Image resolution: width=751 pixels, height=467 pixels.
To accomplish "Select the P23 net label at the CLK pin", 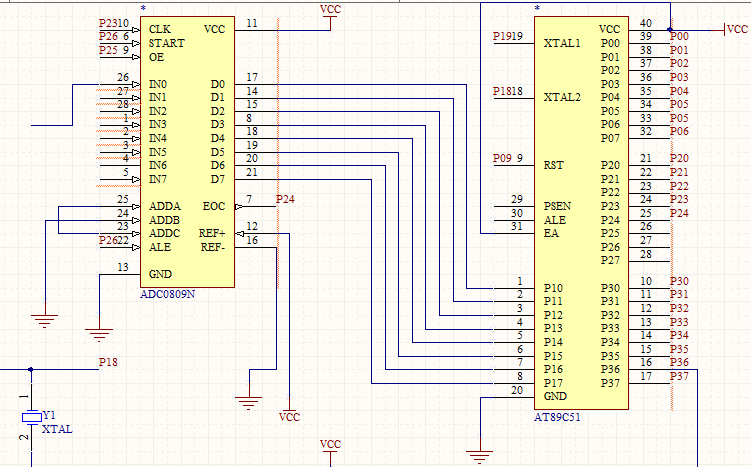I will pyautogui.click(x=108, y=23).
